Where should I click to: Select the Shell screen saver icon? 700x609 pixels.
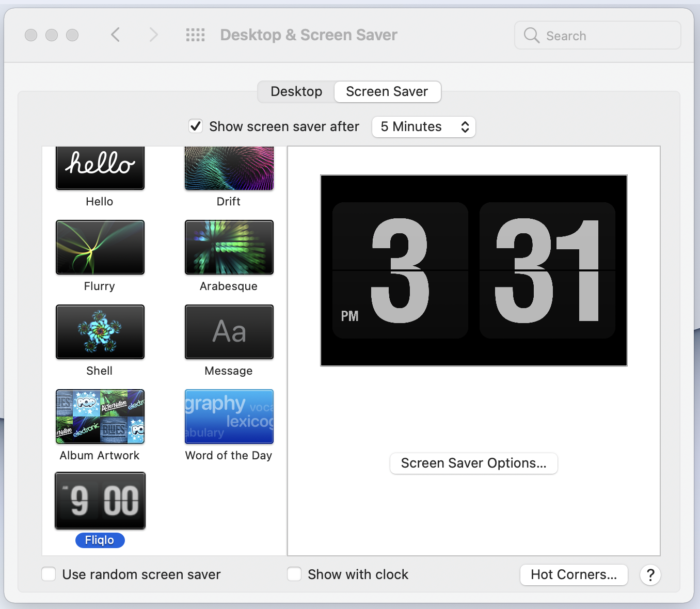(100, 332)
